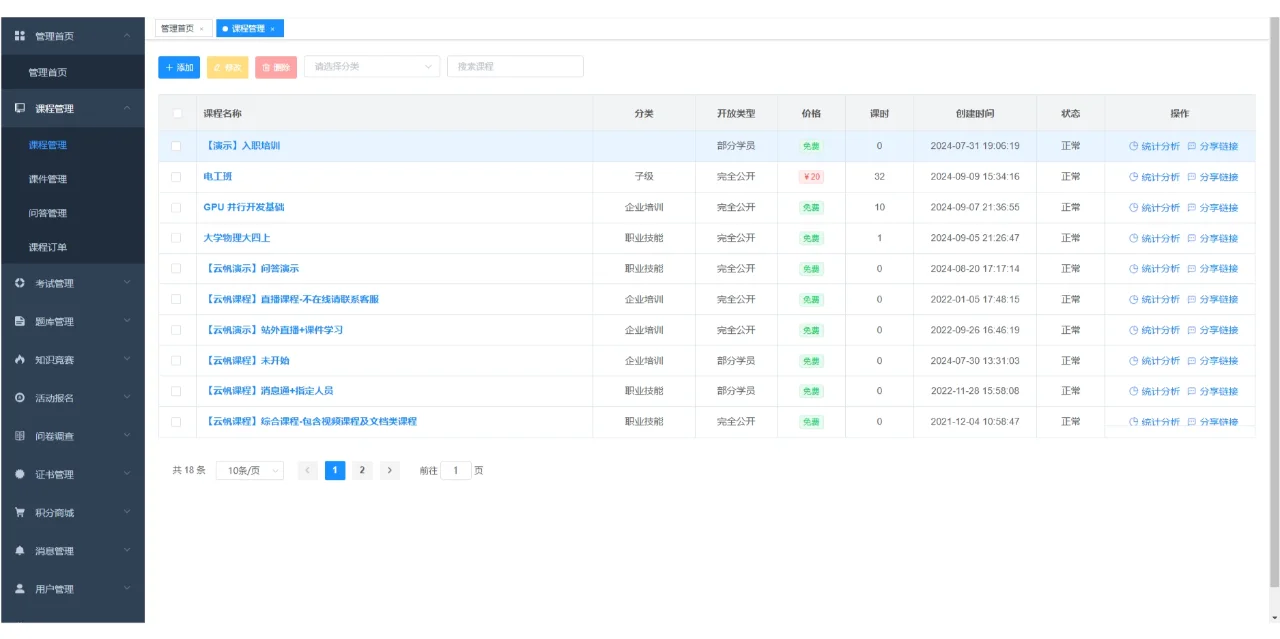
Task: Click the yellow 修改 button
Action: point(227,67)
